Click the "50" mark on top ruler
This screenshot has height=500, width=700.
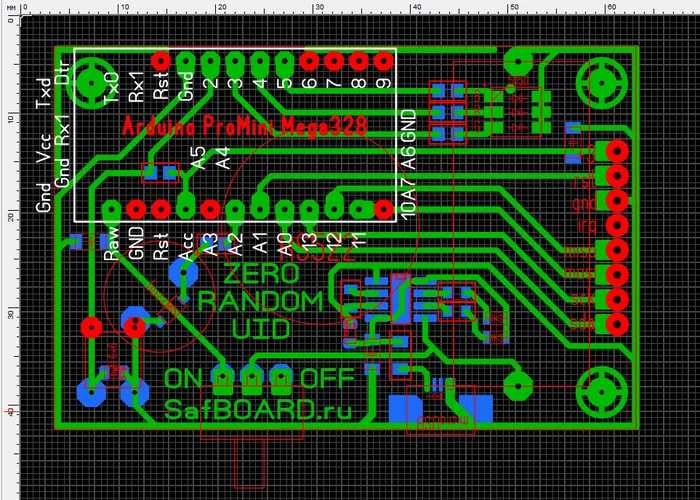pyautogui.click(x=514, y=7)
